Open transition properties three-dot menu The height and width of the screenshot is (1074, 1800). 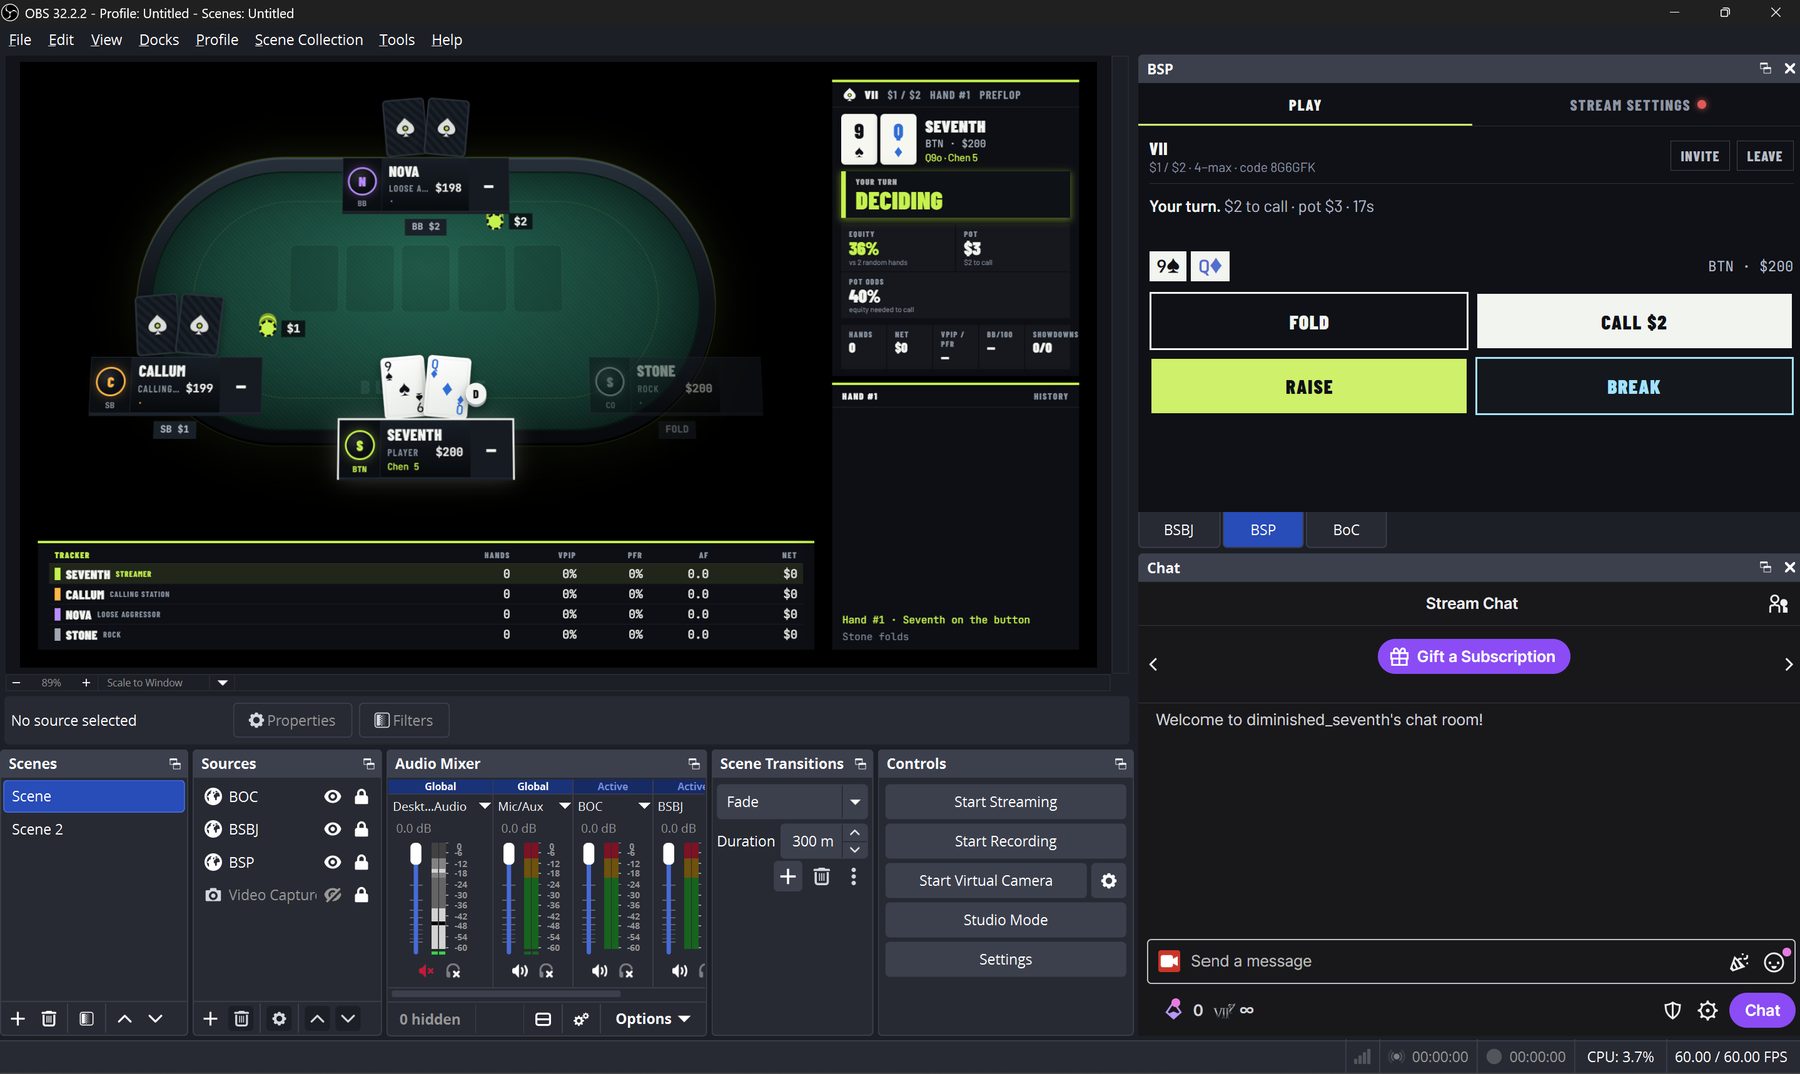[x=853, y=877]
